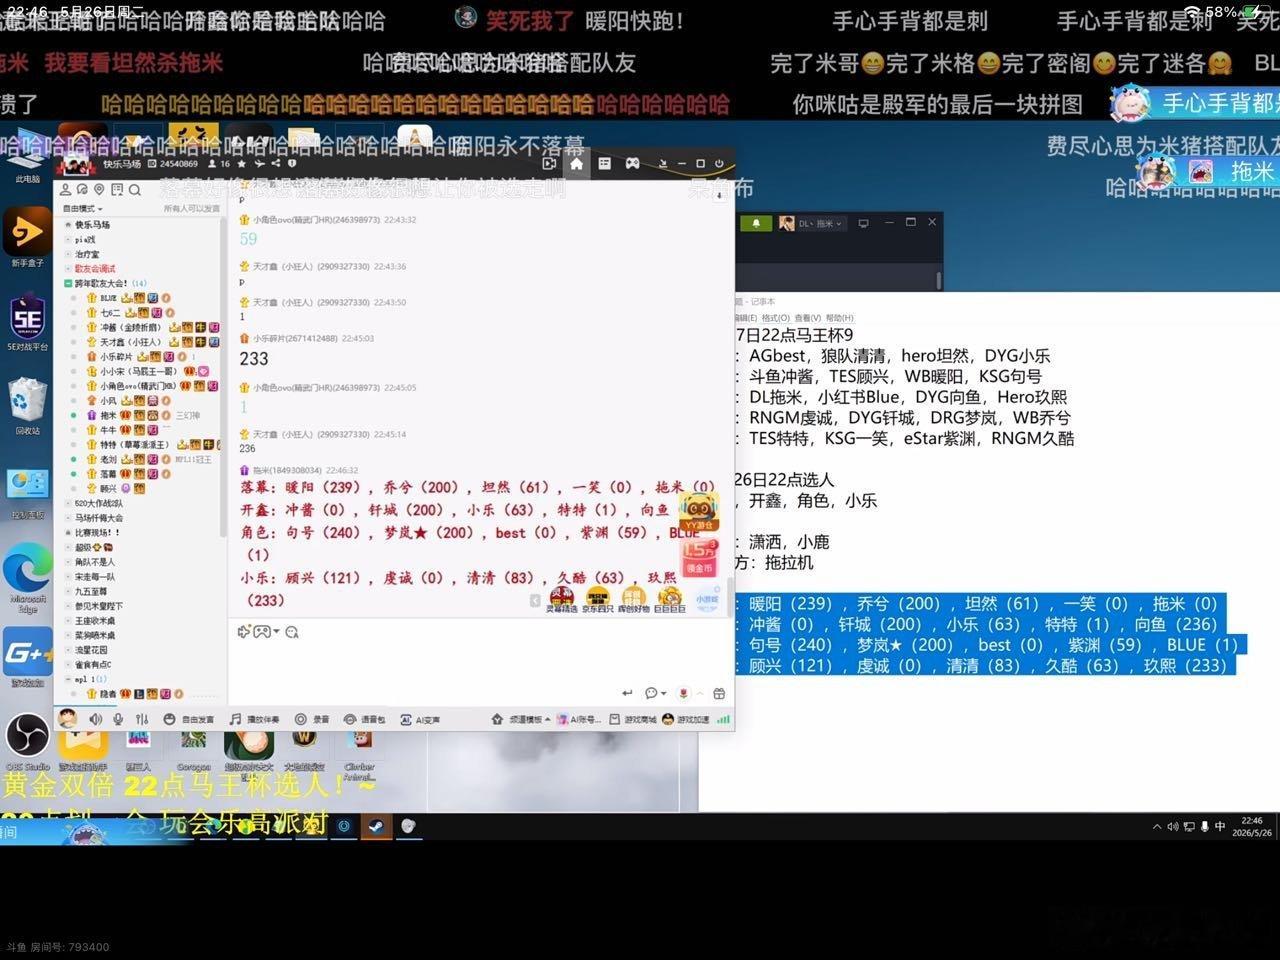The width and height of the screenshot is (1280, 960).
Task: Open Notepad 查看(V) menu
Action: click(x=806, y=318)
